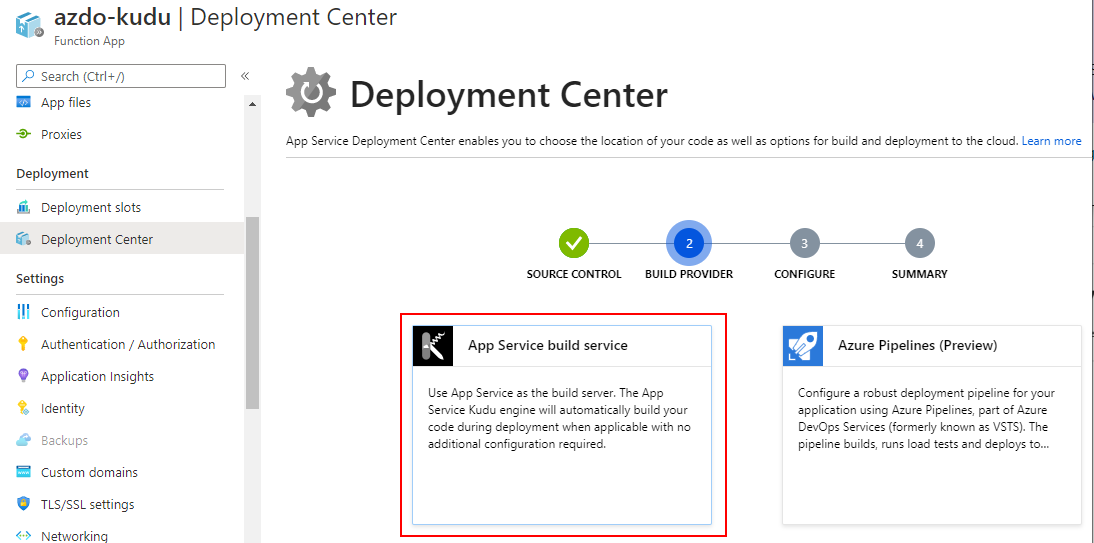This screenshot has height=543, width=1094.
Task: Click the search magnifier icon
Action: [29, 76]
